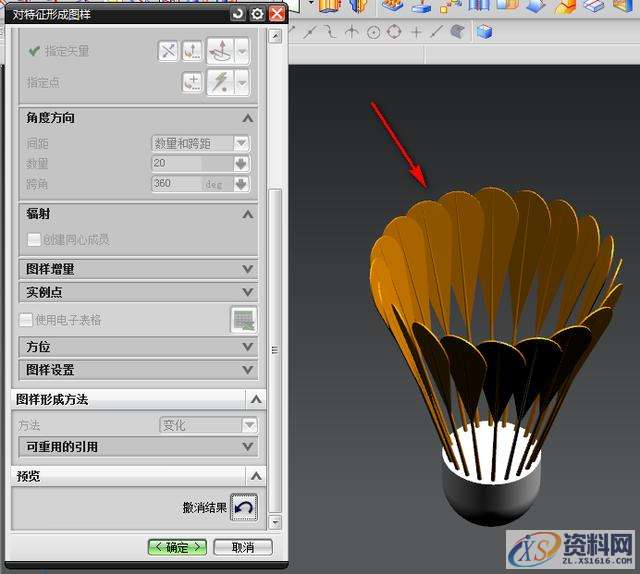This screenshot has height=574, width=640.
Task: Click into the 数量 input field
Action: coord(190,164)
